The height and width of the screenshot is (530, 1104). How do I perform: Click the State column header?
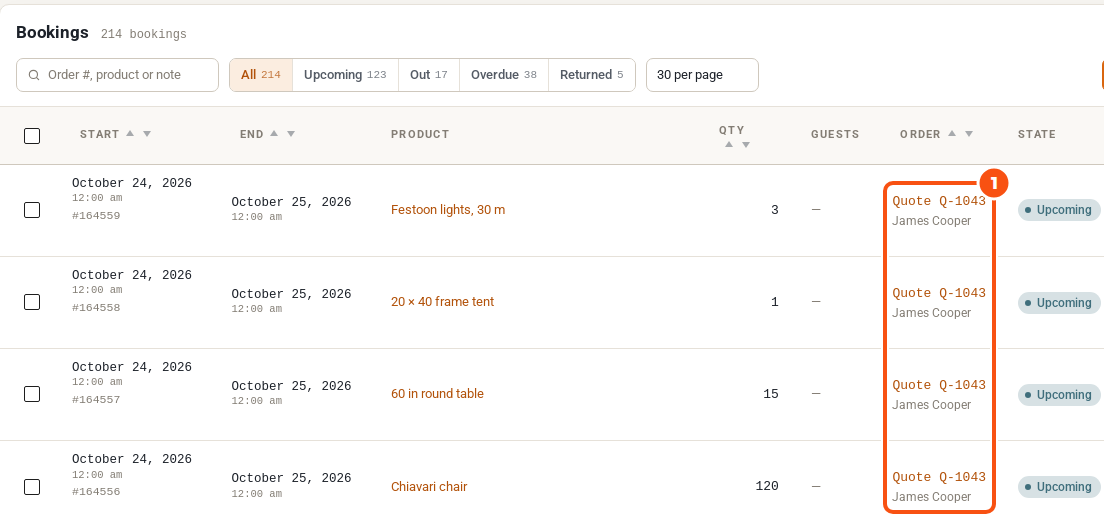tap(1036, 134)
